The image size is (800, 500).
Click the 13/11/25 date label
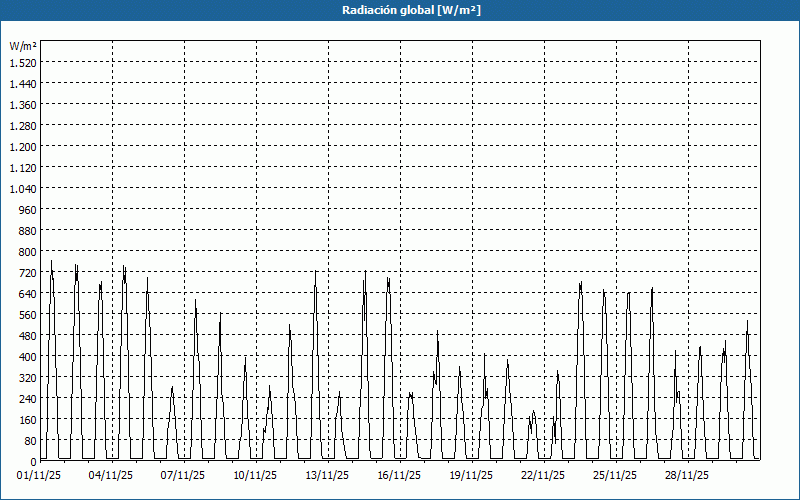(x=327, y=476)
